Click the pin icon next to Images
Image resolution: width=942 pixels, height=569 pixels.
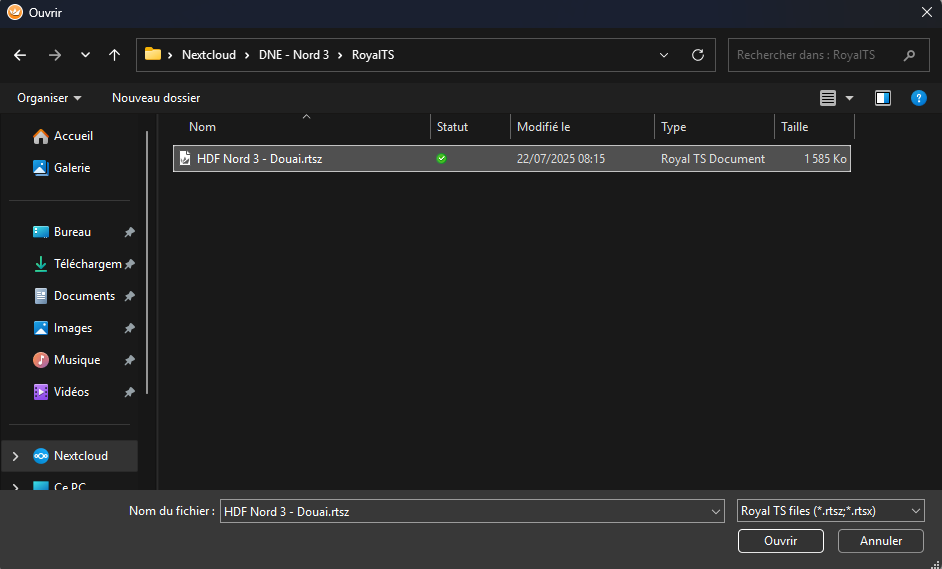click(129, 329)
